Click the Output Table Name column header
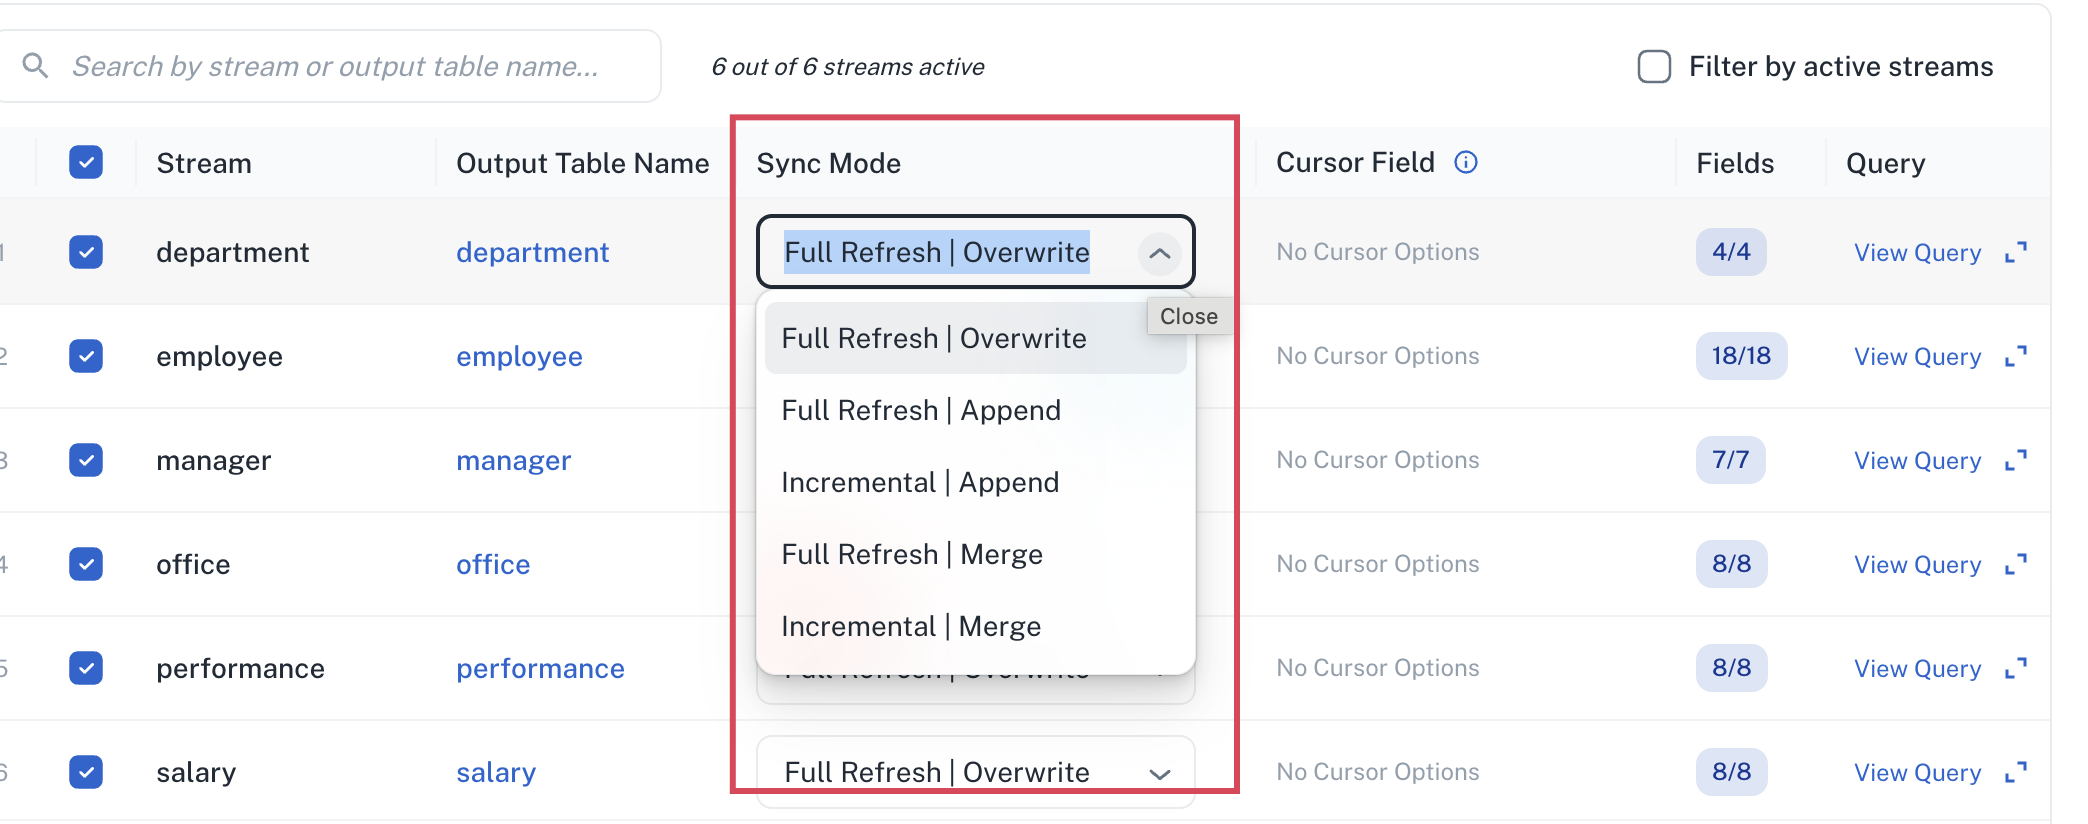This screenshot has width=2088, height=824. pyautogui.click(x=583, y=163)
